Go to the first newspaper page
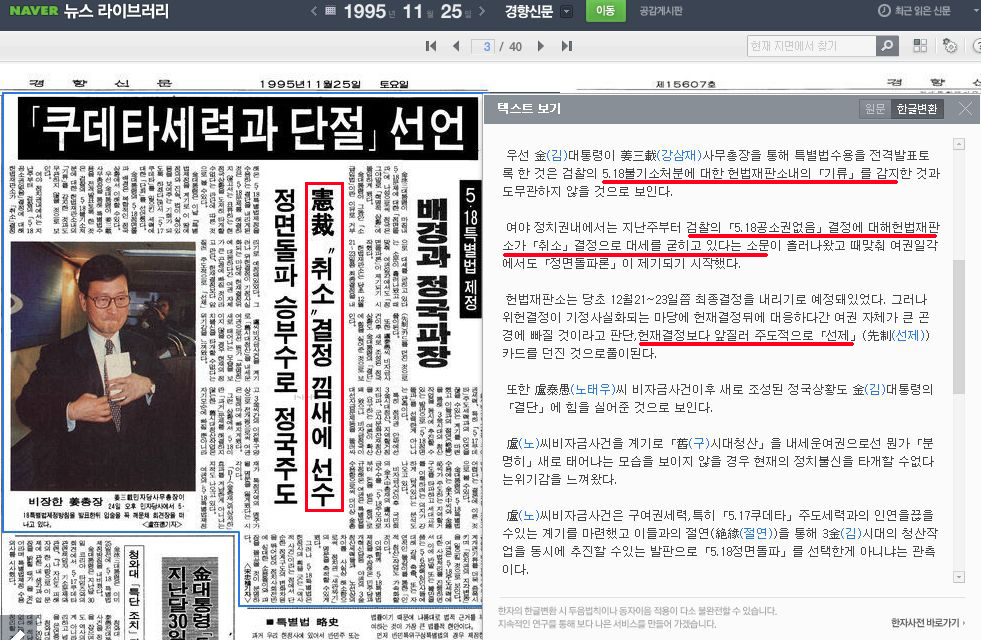 430,46
